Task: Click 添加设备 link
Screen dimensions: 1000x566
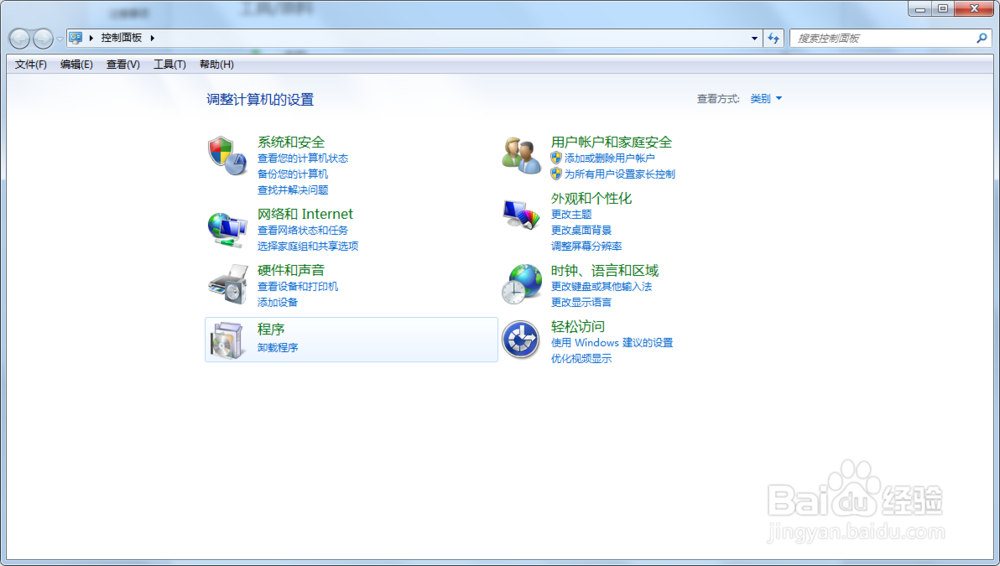Action: (277, 302)
